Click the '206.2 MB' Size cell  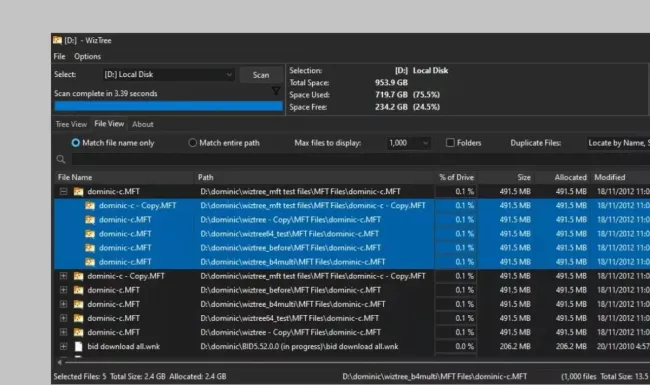point(515,346)
